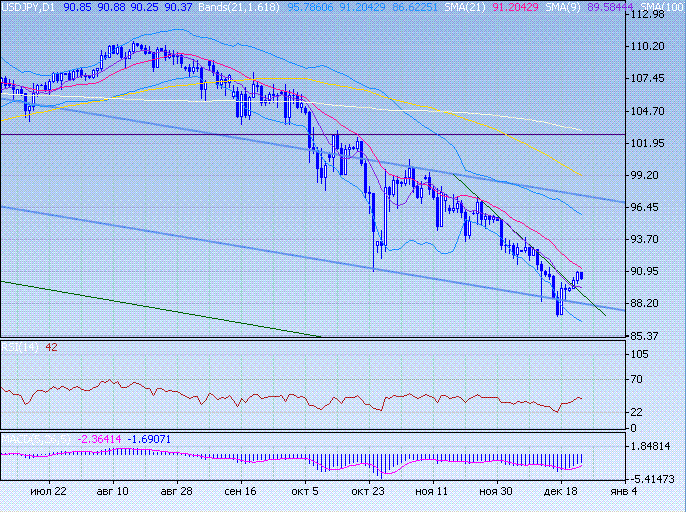Click the янв 4 date label
686x512 pixels.
pyautogui.click(x=623, y=492)
